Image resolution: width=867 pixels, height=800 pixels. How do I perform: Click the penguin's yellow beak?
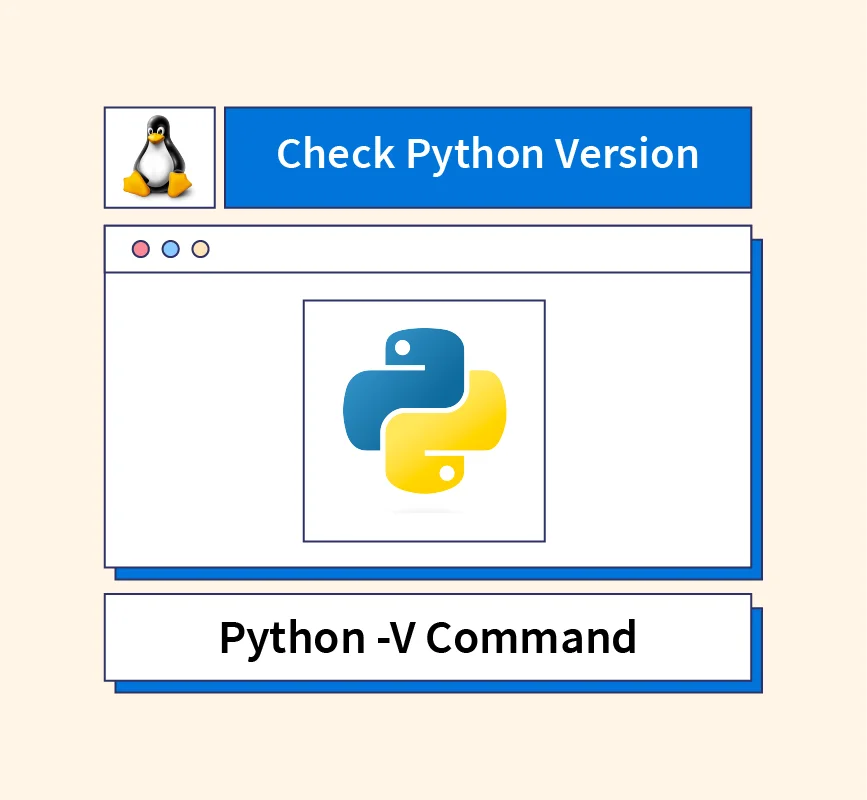pos(157,137)
